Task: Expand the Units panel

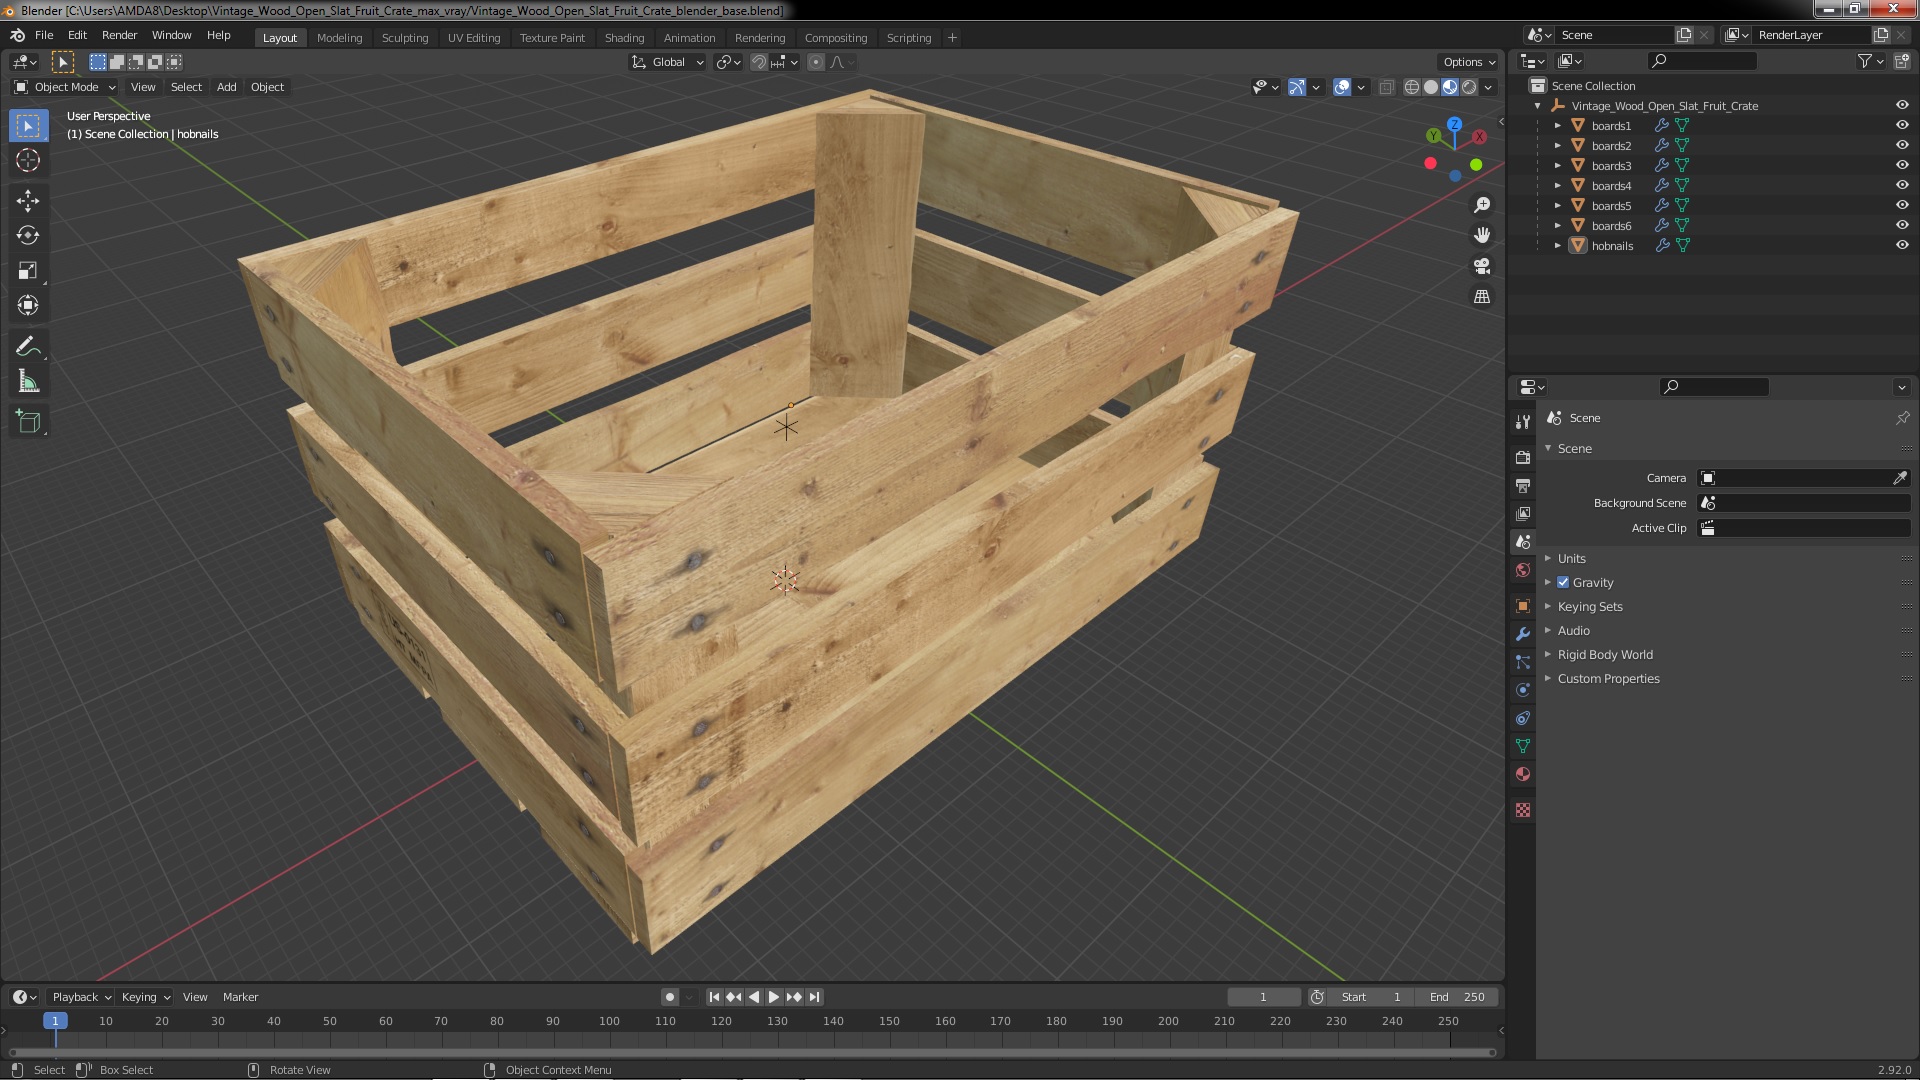Action: (x=1571, y=558)
